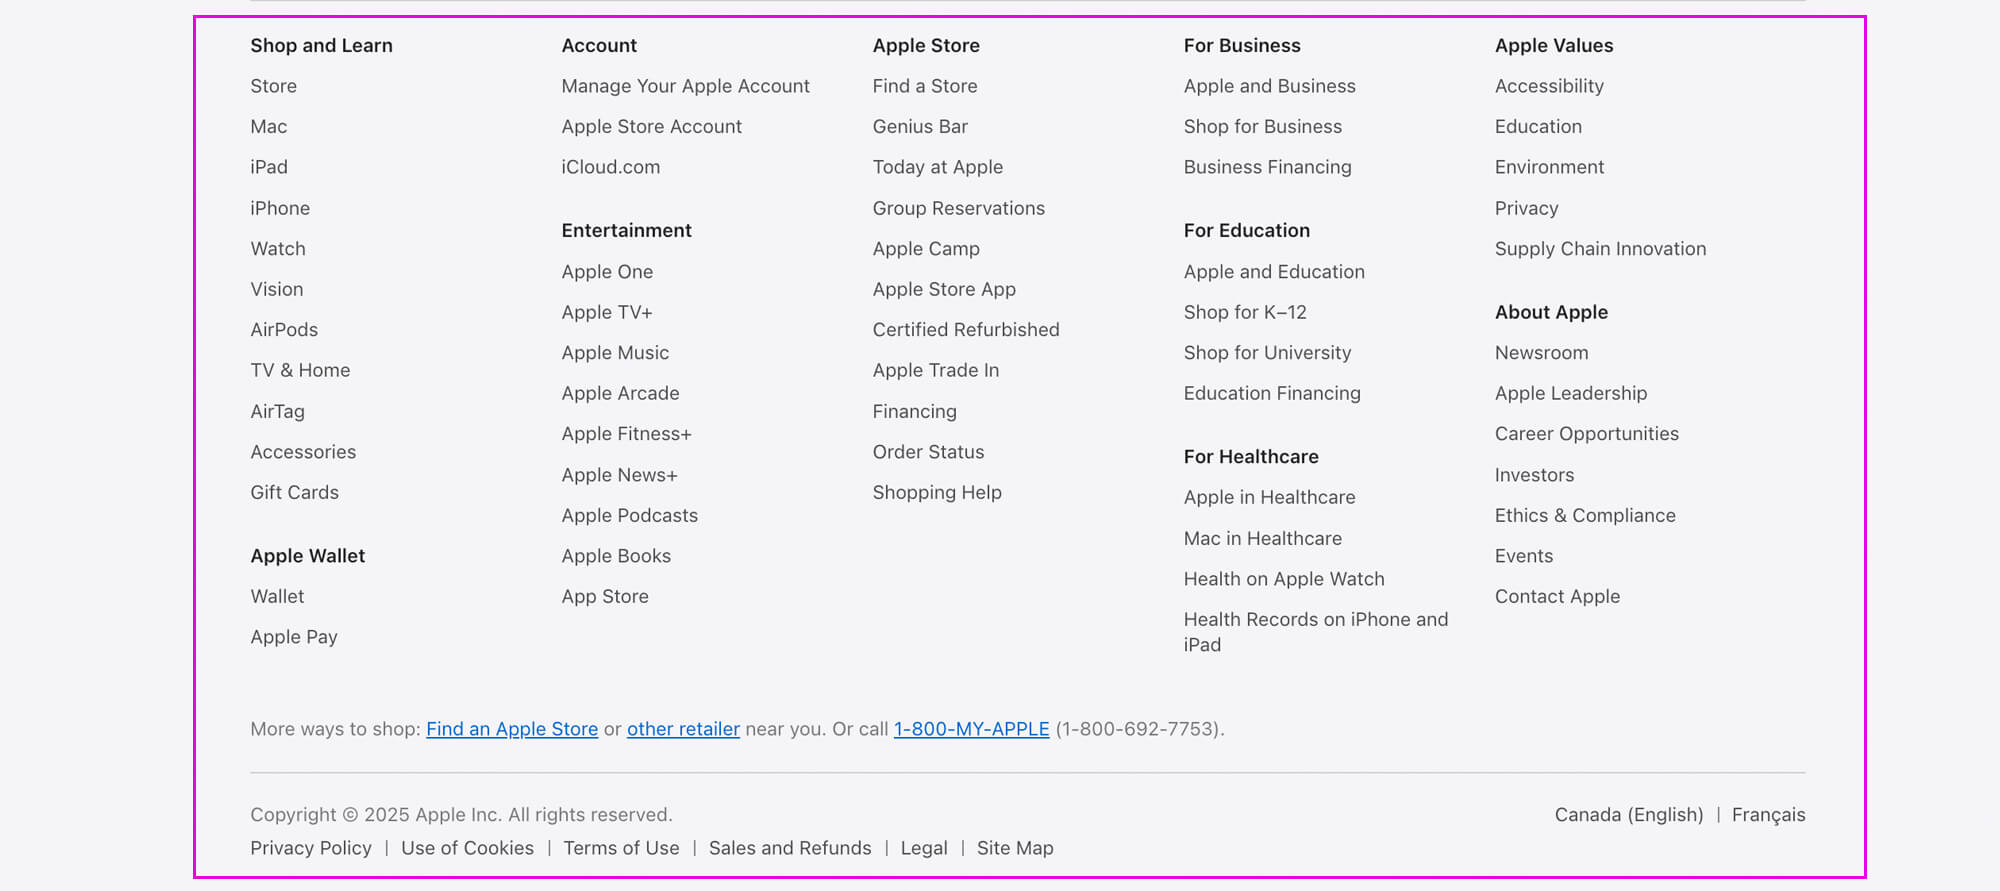
Task: Check the Order Status link
Action: [x=928, y=452]
